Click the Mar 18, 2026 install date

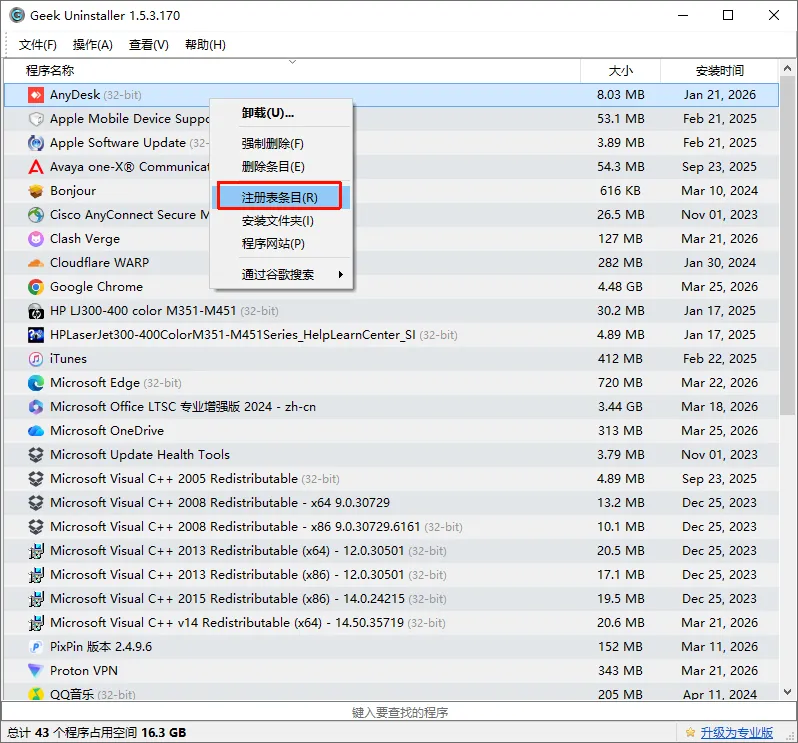pyautogui.click(x=719, y=407)
